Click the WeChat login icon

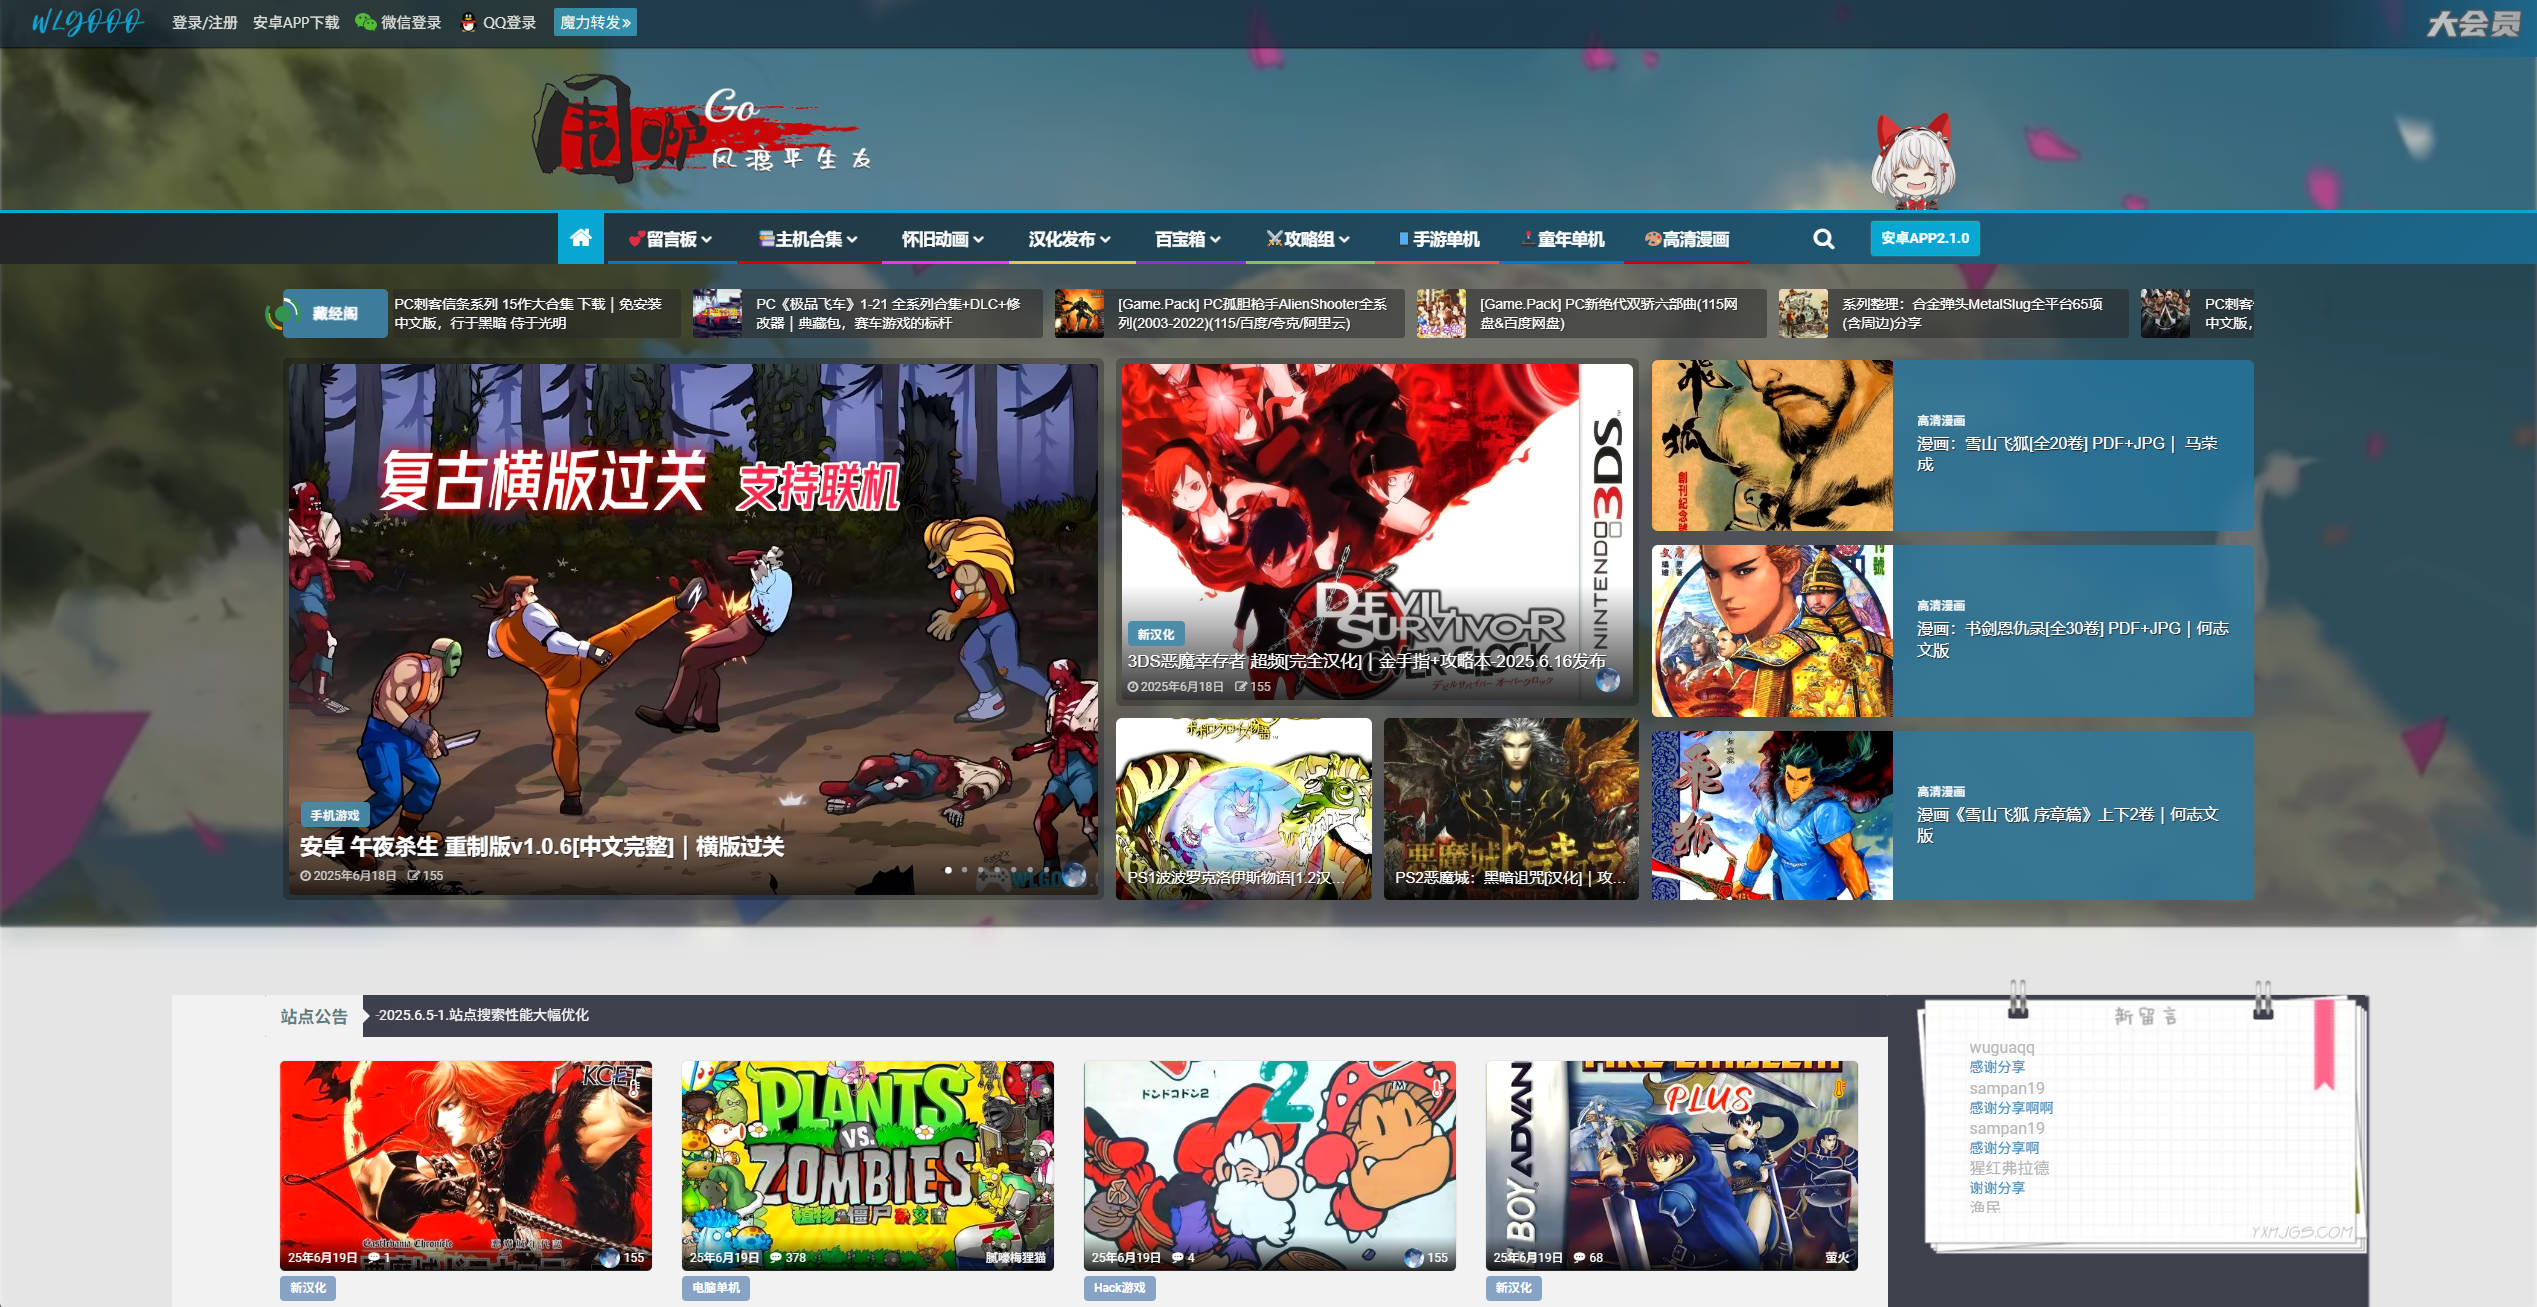click(365, 22)
